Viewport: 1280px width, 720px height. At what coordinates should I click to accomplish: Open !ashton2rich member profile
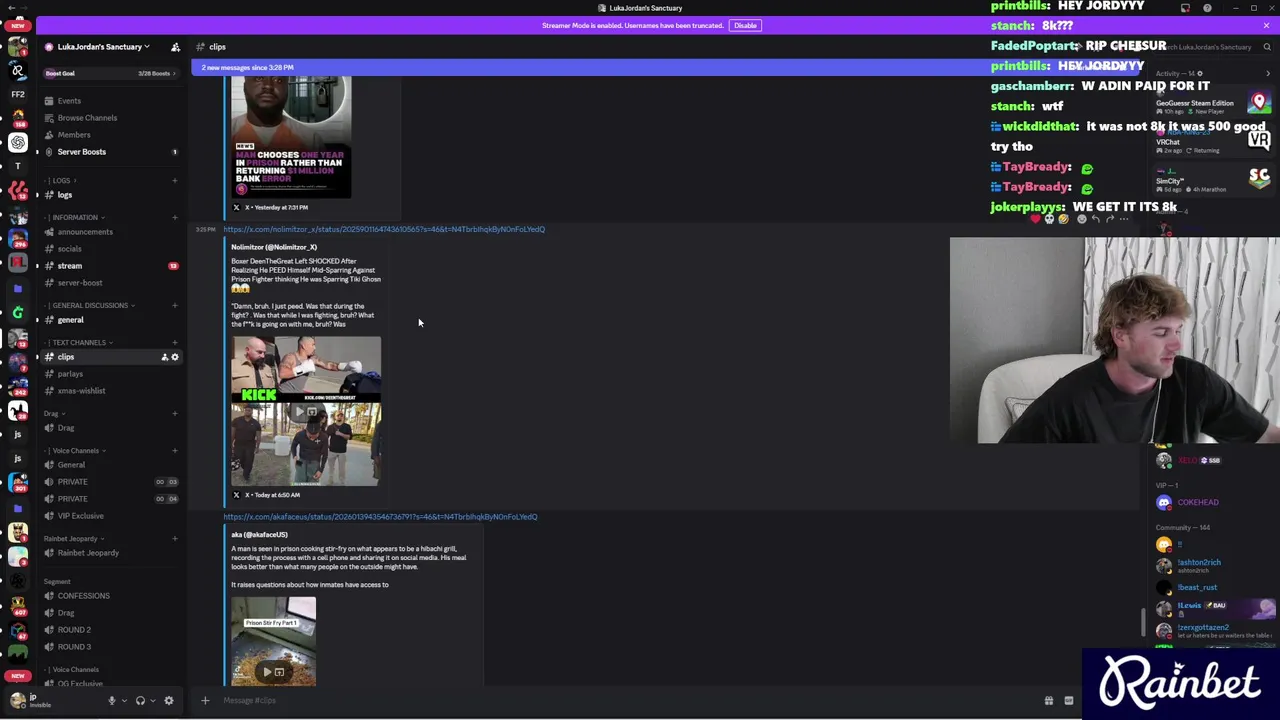(1198, 565)
